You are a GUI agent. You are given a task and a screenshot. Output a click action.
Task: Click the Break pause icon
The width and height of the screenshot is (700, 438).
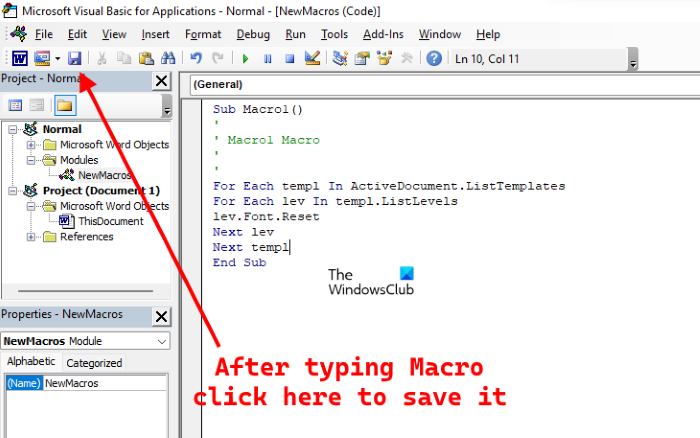coord(267,58)
